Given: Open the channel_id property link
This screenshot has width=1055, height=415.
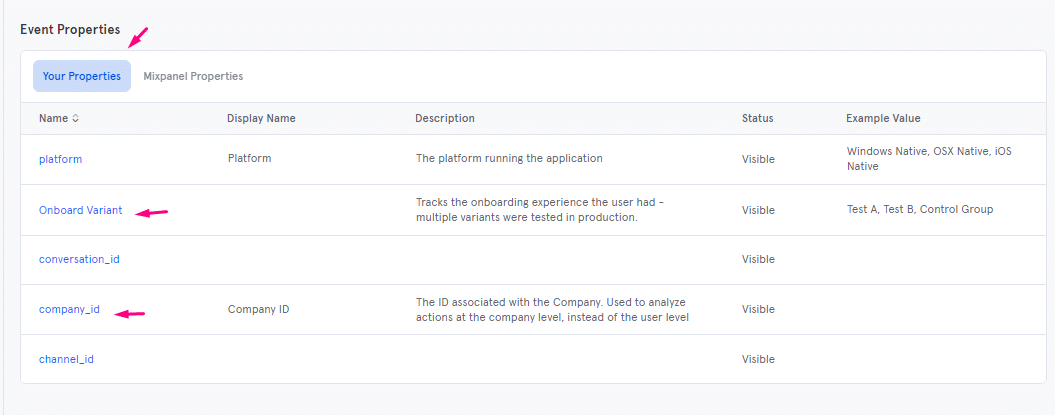Looking at the screenshot, I should pyautogui.click(x=66, y=359).
